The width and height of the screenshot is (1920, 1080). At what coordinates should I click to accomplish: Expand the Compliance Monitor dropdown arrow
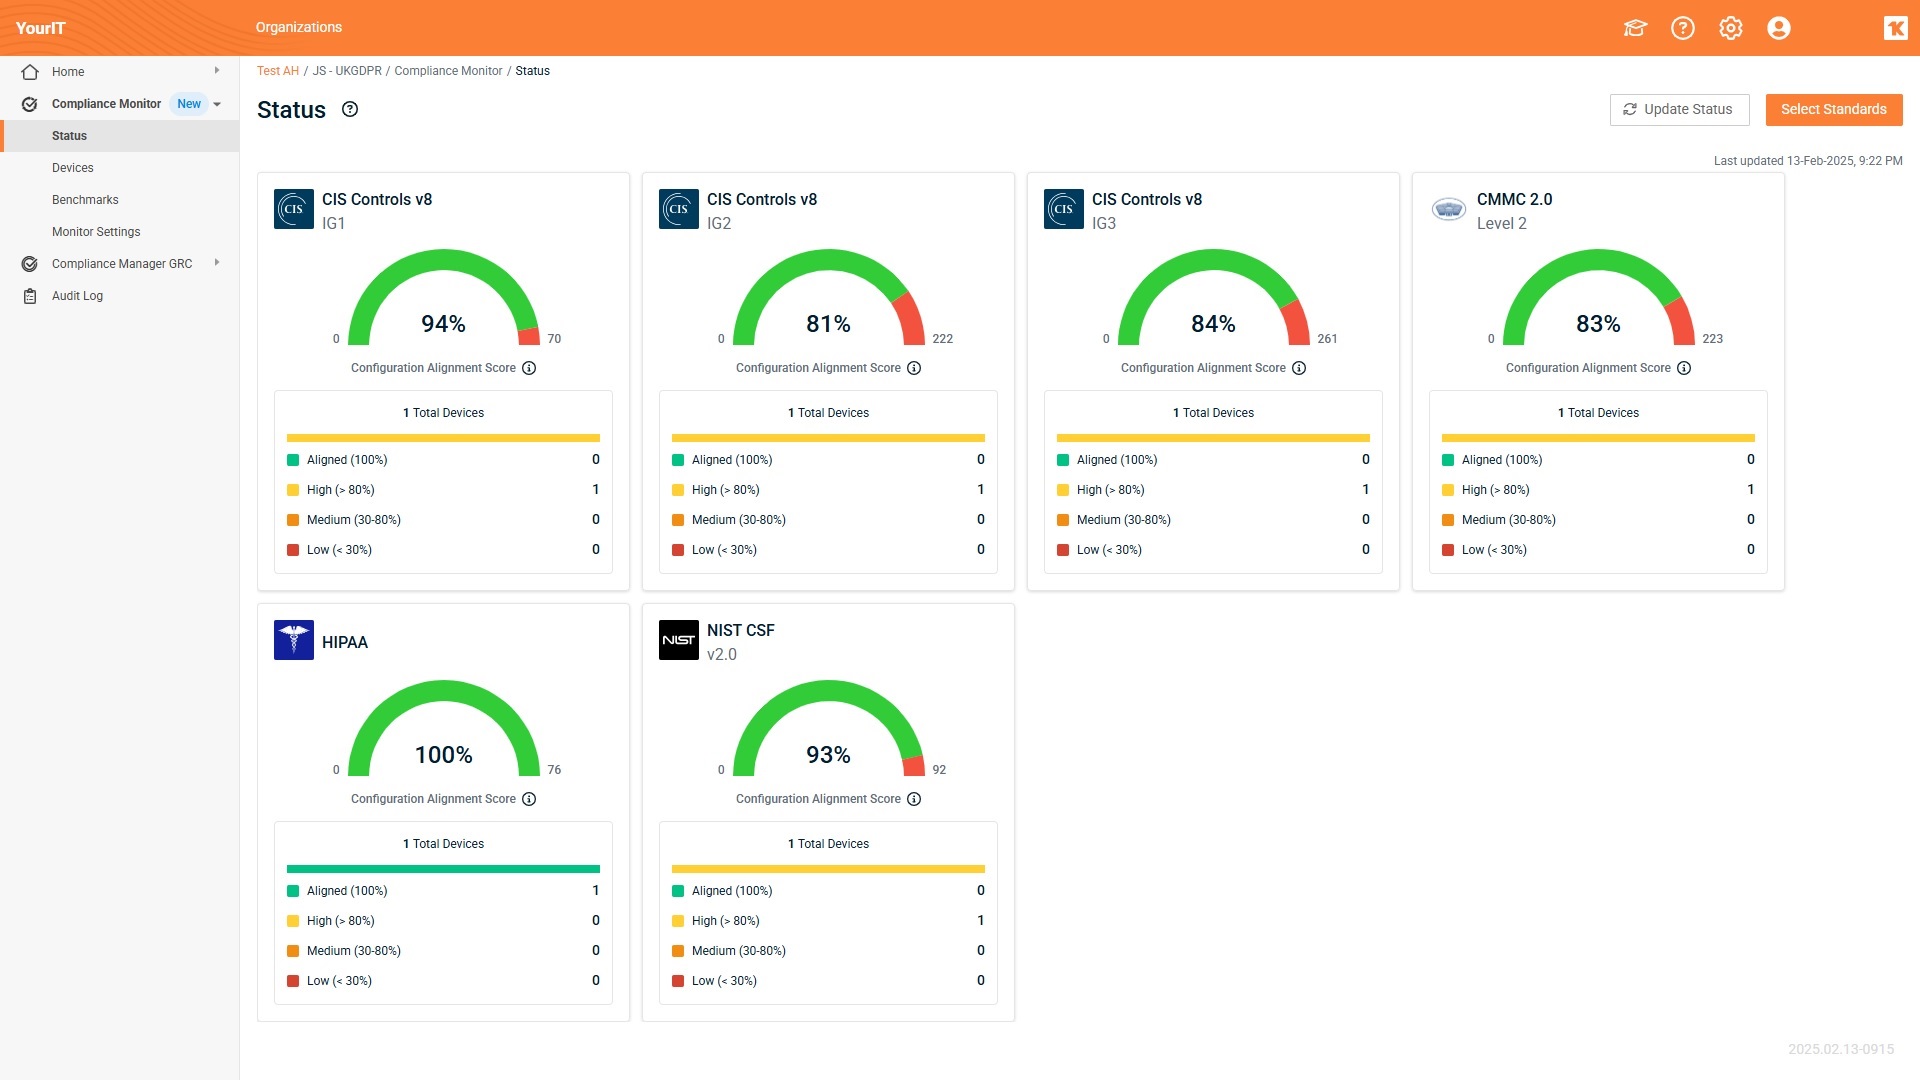pyautogui.click(x=218, y=103)
